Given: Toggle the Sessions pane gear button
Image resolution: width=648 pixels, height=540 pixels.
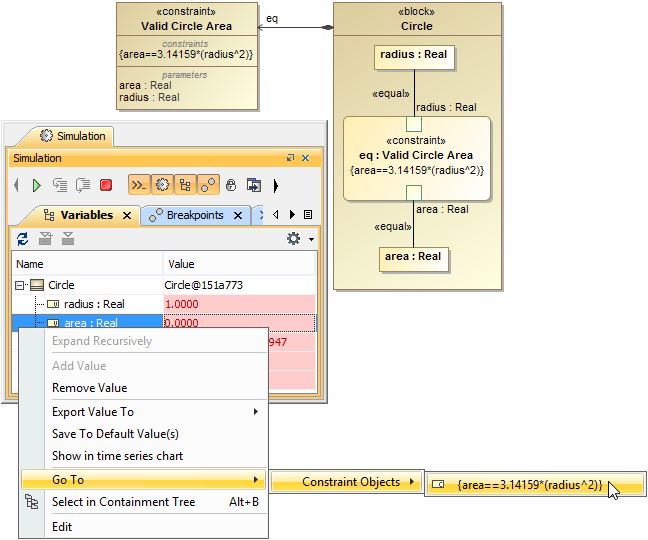Looking at the screenshot, I should click(x=162, y=185).
